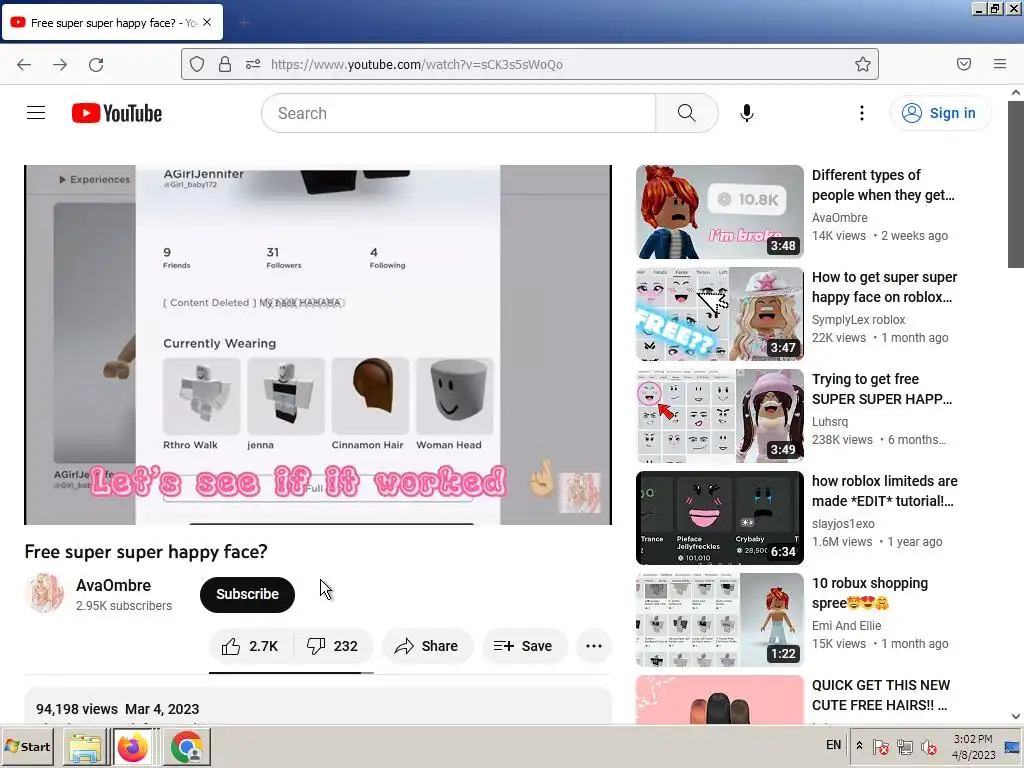Open 'How to get super super happy face' title

click(884, 287)
